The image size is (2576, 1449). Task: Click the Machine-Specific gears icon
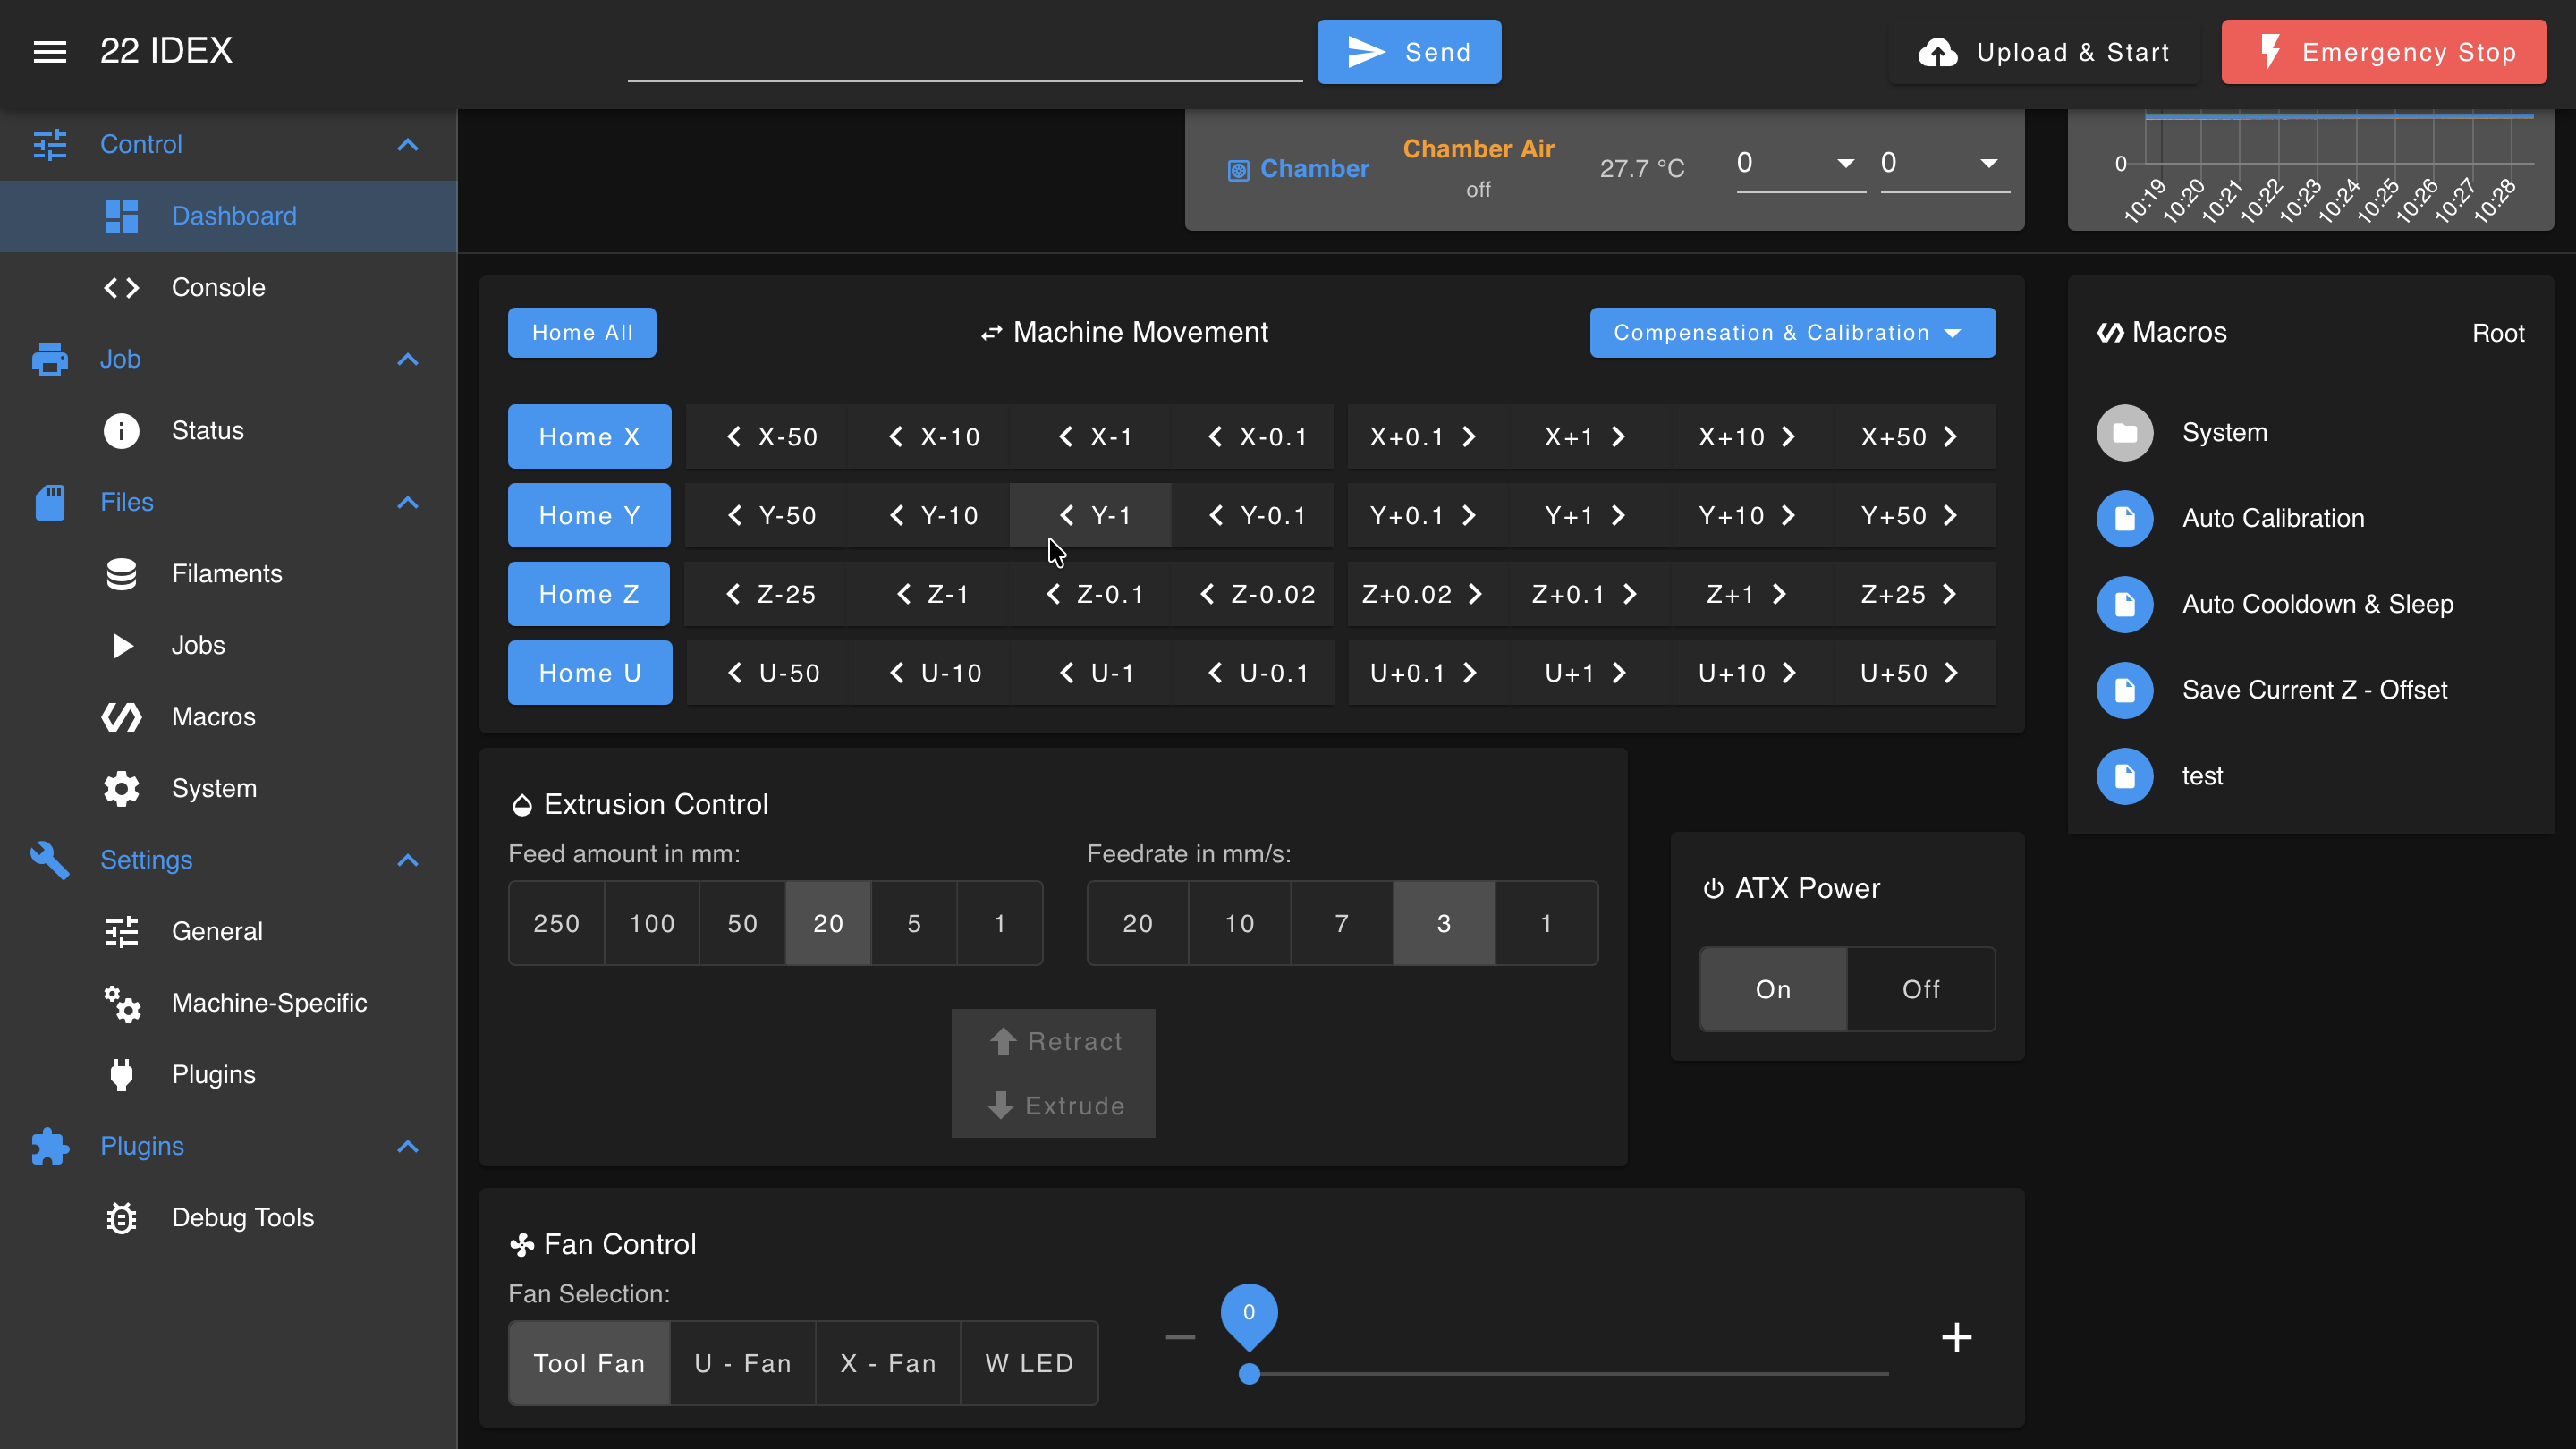121,1003
